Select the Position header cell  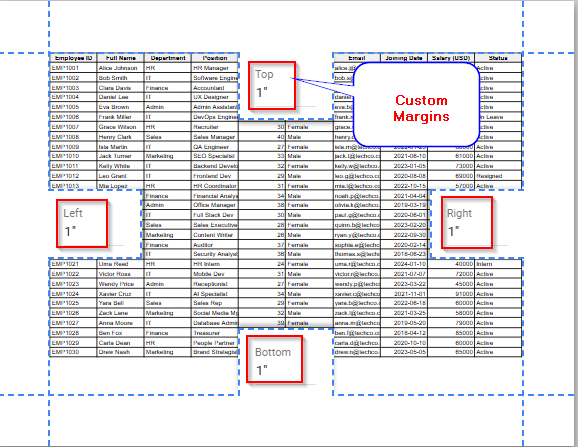tap(215, 58)
